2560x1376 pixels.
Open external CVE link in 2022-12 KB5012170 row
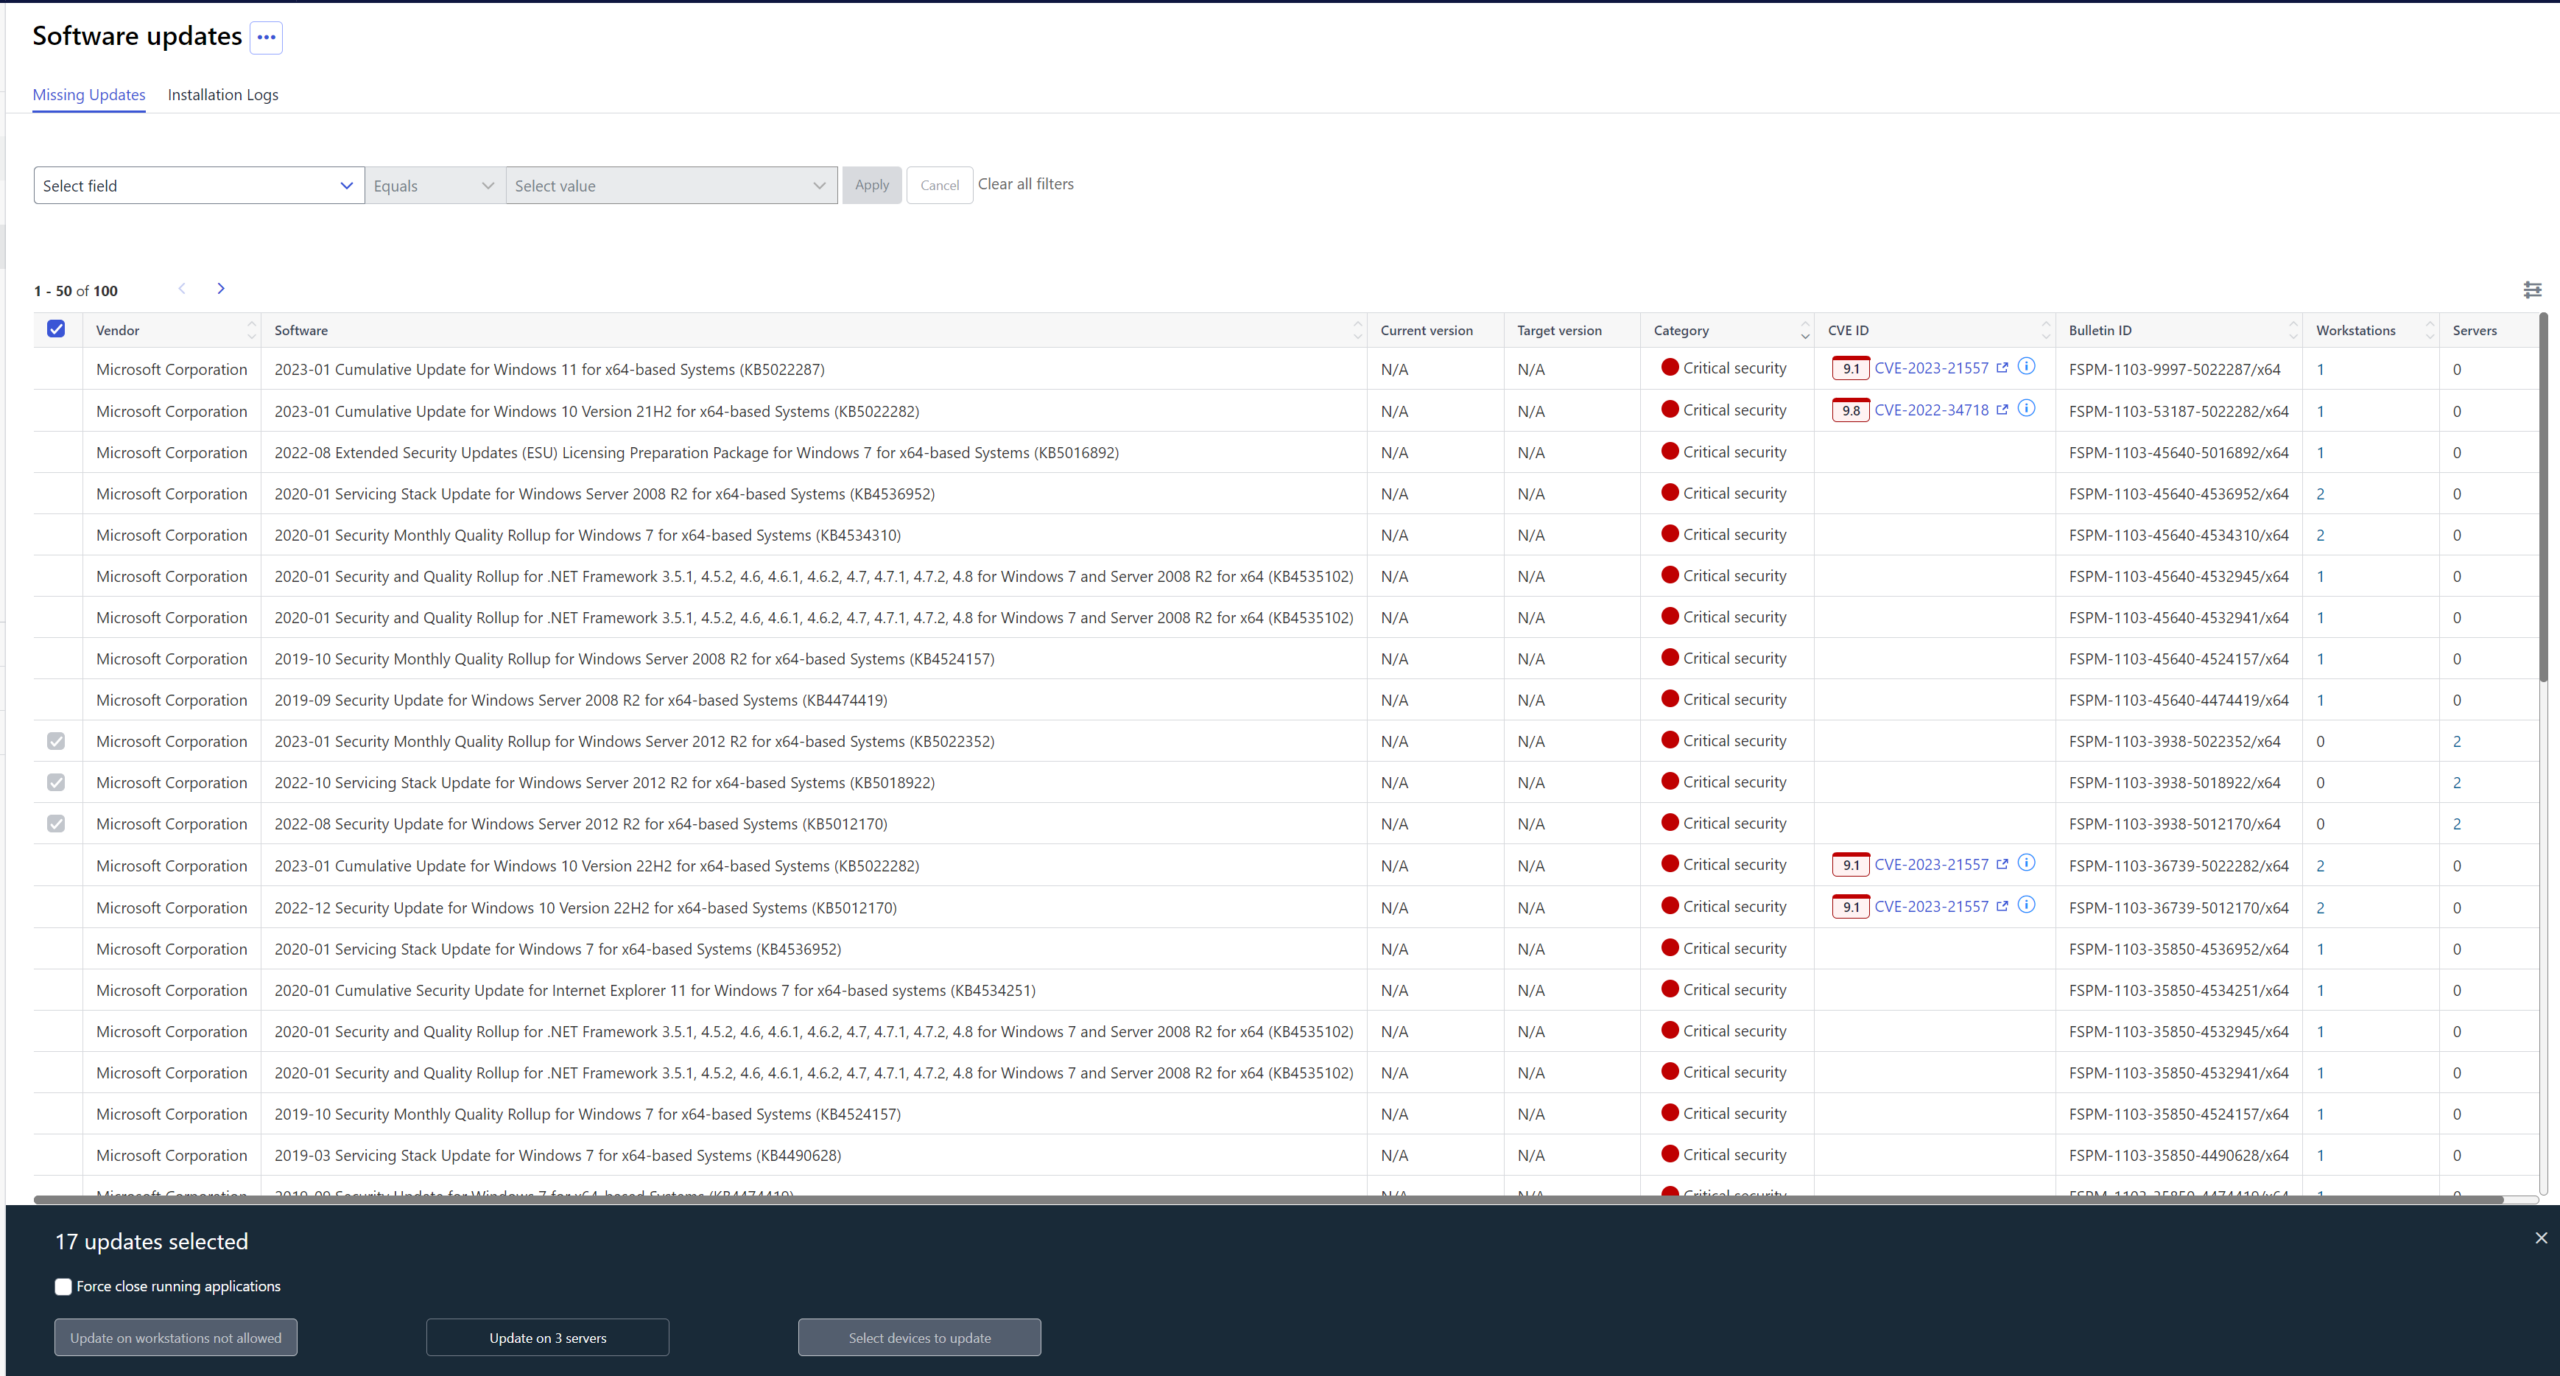click(2002, 906)
